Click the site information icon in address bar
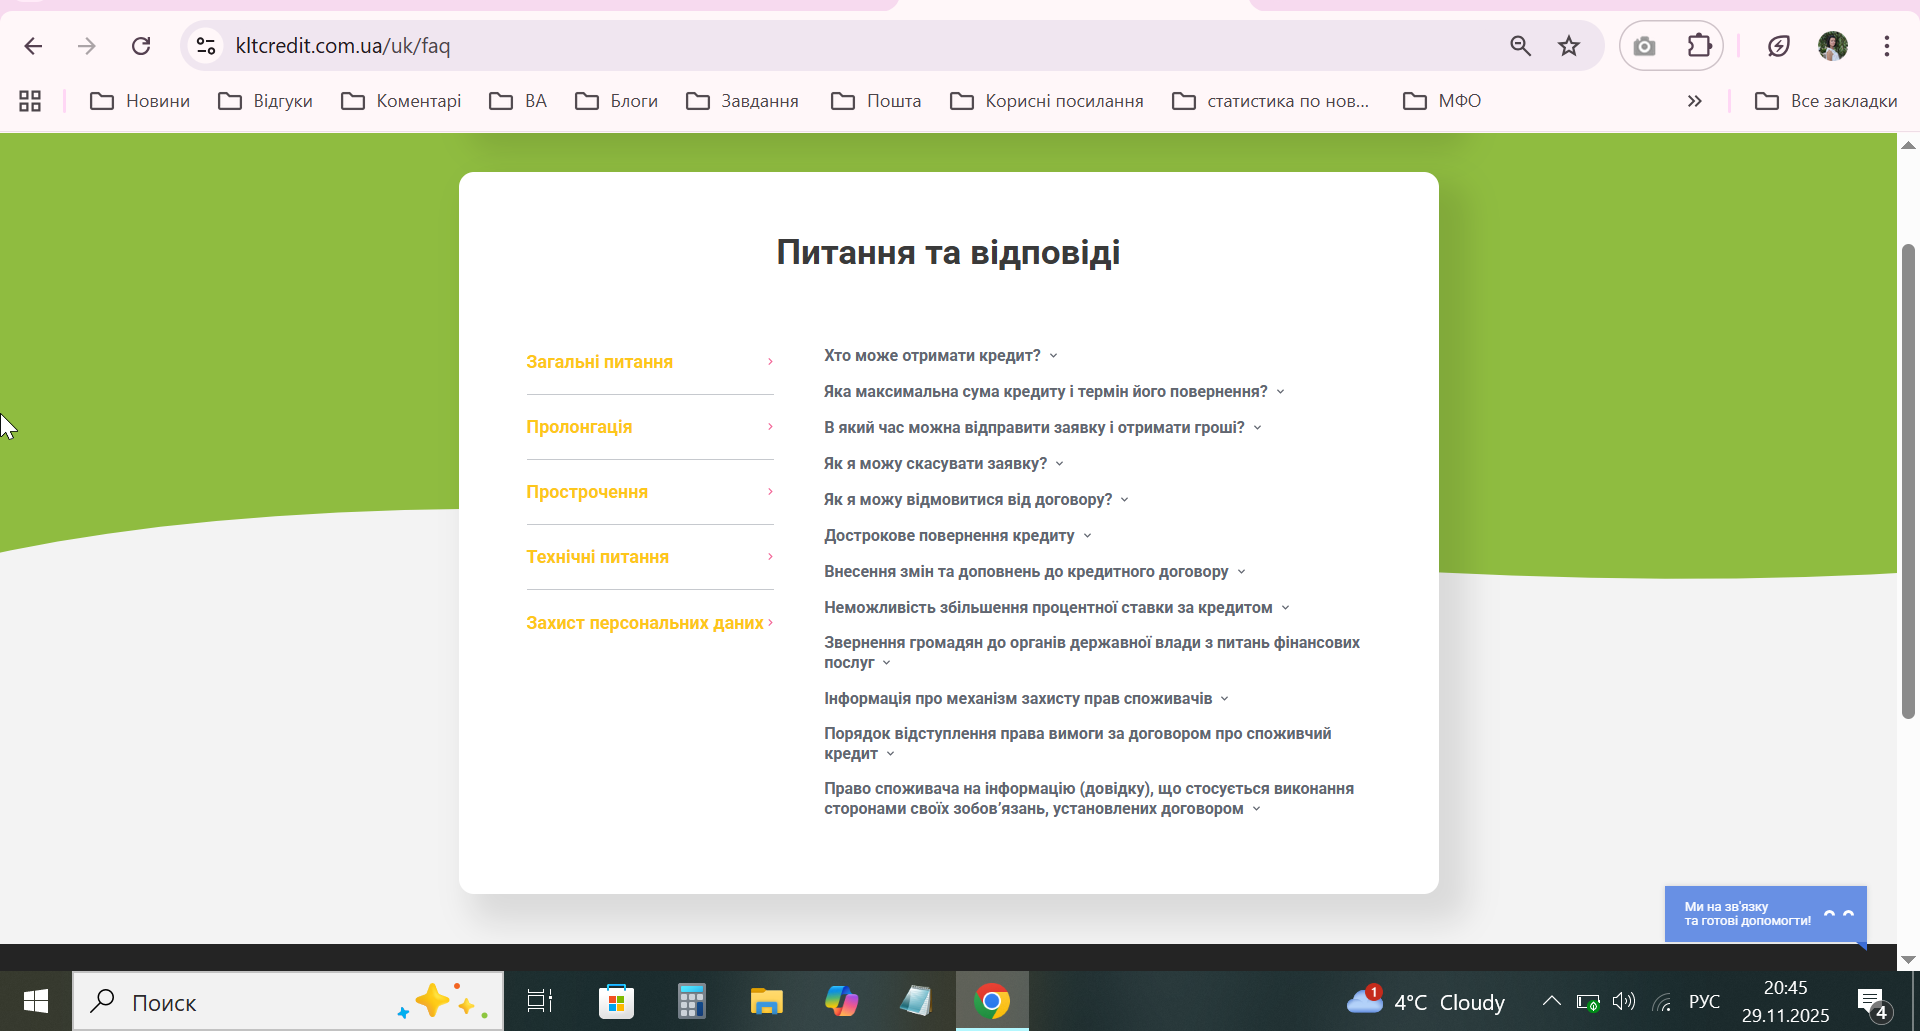This screenshot has height=1031, width=1920. tap(206, 46)
